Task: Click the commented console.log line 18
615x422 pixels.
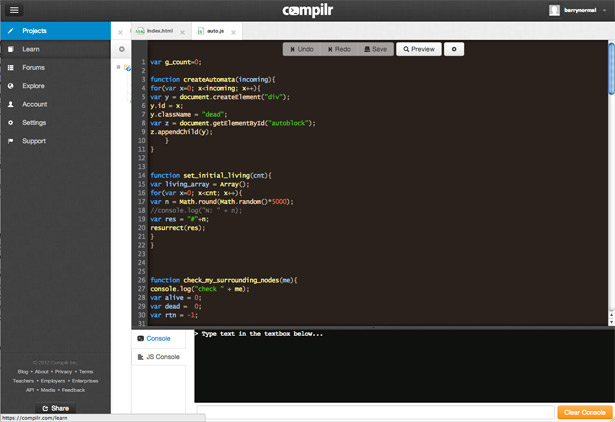Action: [x=196, y=210]
